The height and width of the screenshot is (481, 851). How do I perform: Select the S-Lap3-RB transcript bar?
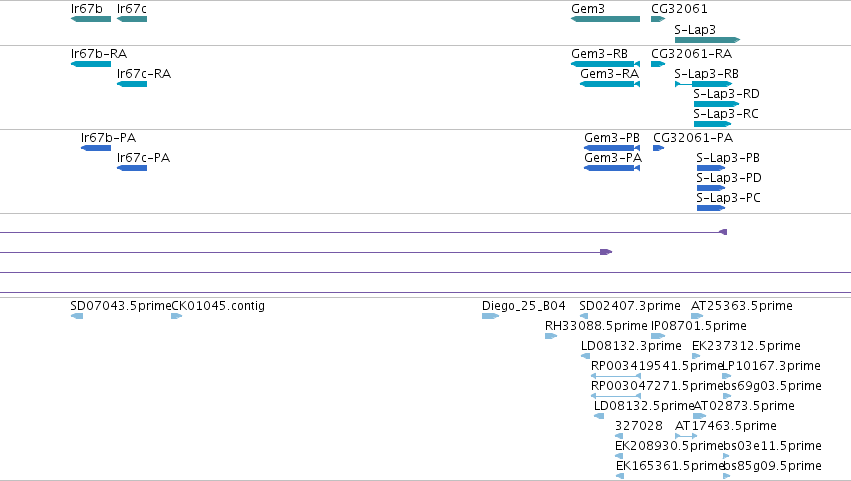click(x=703, y=84)
